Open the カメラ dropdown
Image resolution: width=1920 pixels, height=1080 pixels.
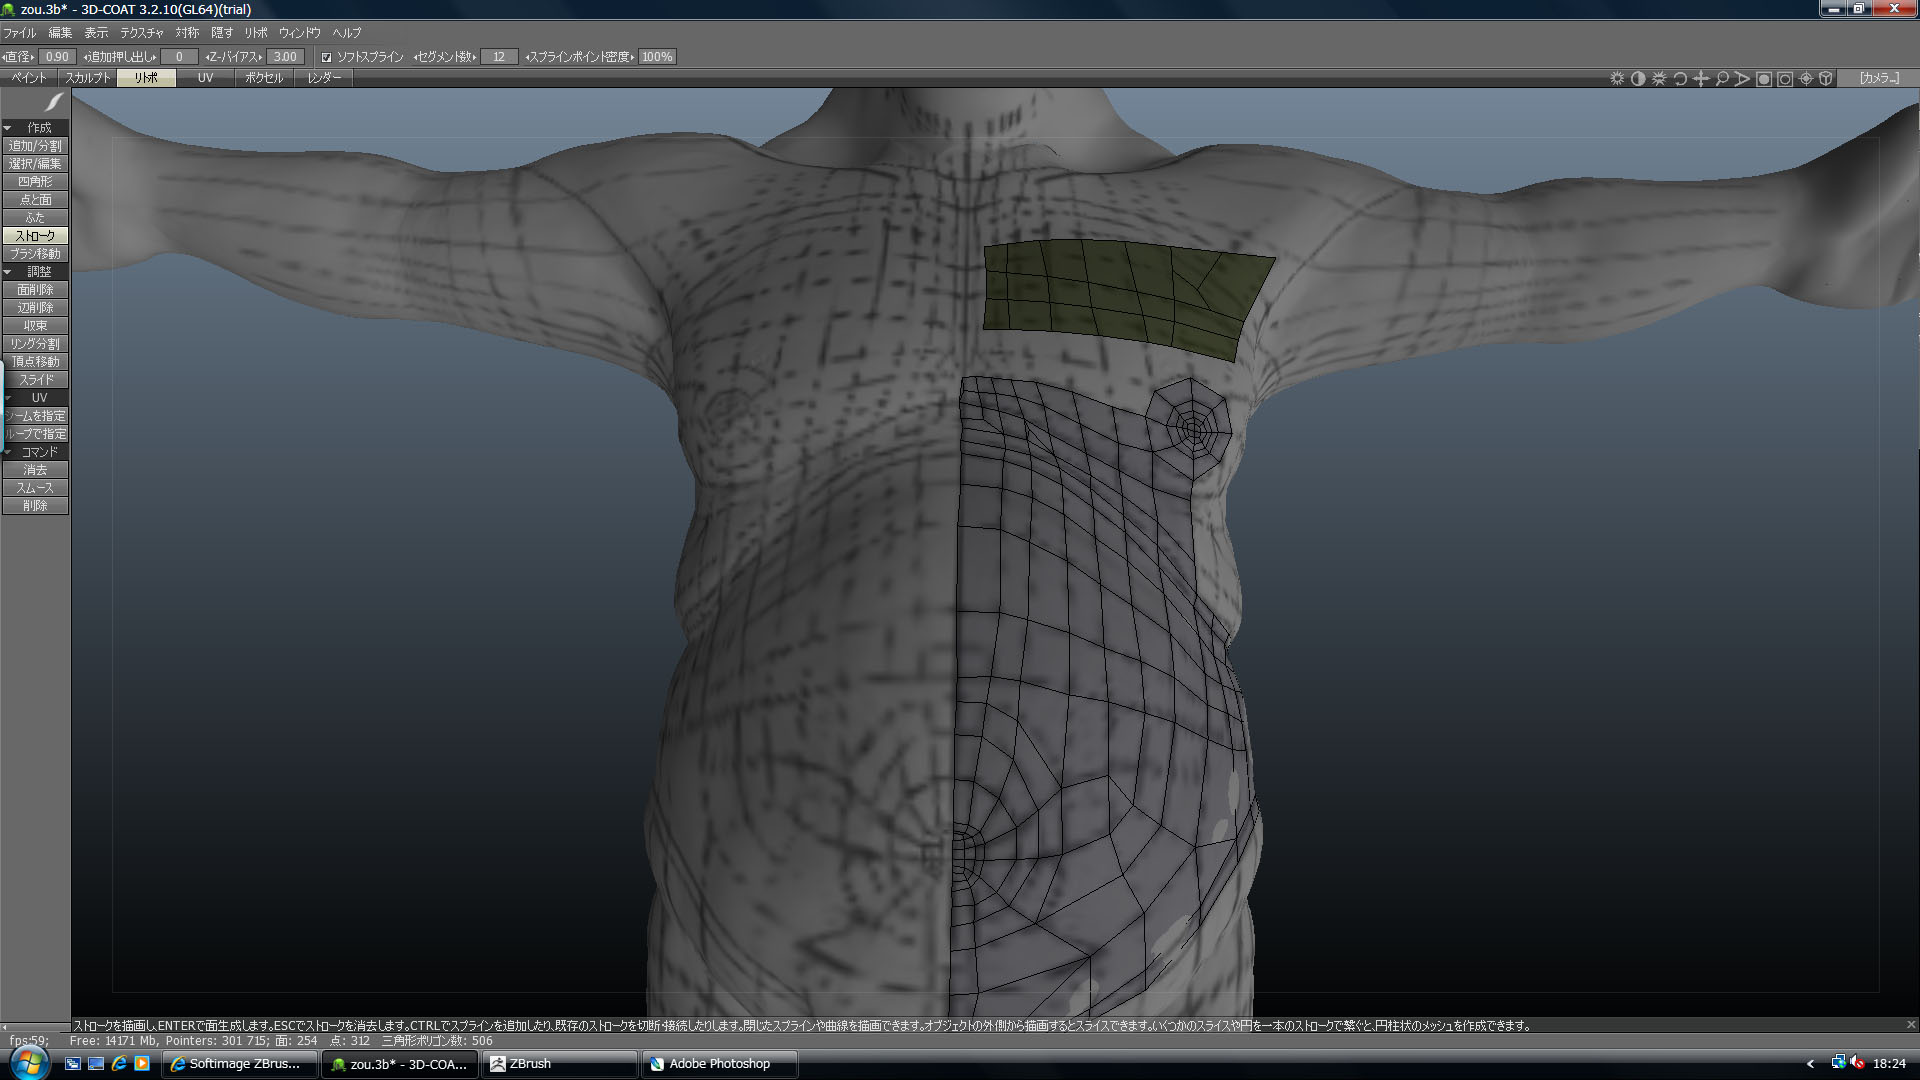[x=1879, y=78]
